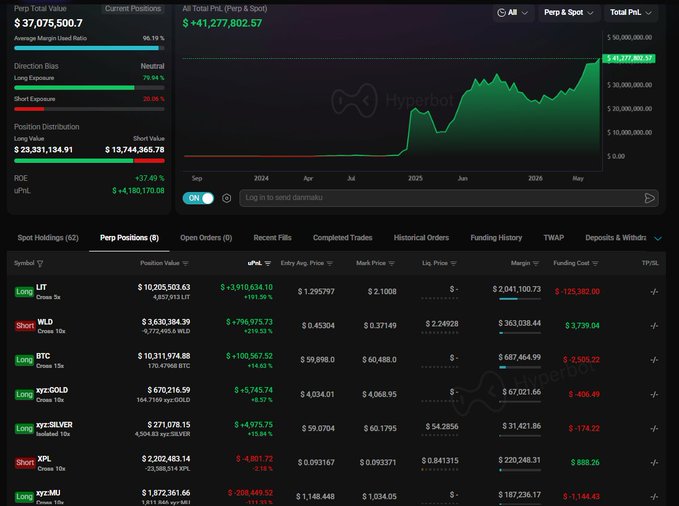Click Short Value $13,744,365.78
The height and width of the screenshot is (506, 679).
[x=135, y=149]
